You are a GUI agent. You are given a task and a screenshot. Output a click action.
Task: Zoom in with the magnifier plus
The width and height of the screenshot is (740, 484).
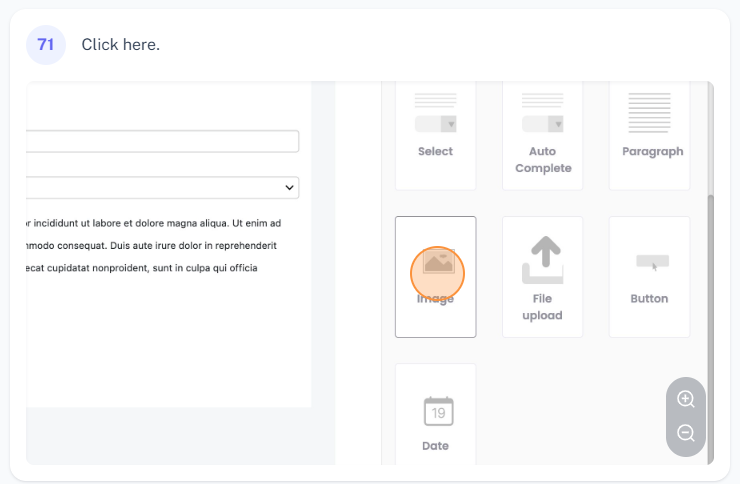[x=686, y=399]
